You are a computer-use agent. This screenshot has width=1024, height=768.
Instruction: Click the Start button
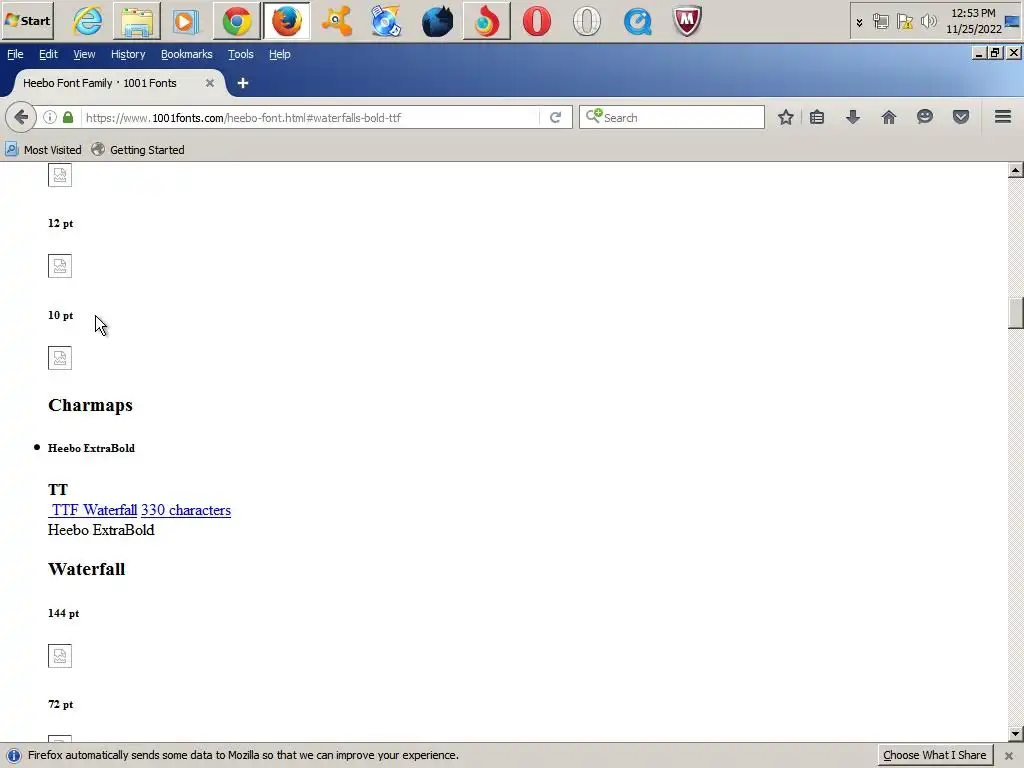[27, 21]
